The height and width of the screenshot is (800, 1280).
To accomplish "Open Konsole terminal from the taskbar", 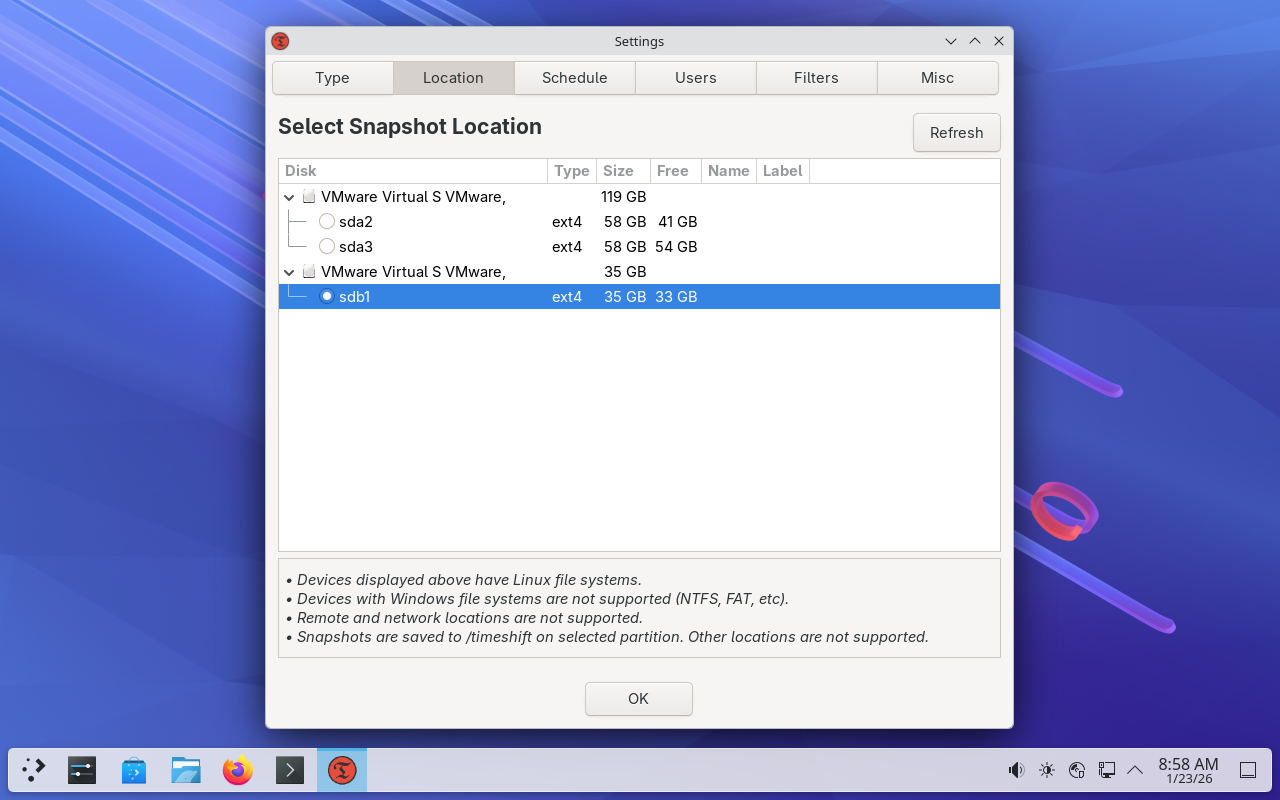I will (x=290, y=770).
